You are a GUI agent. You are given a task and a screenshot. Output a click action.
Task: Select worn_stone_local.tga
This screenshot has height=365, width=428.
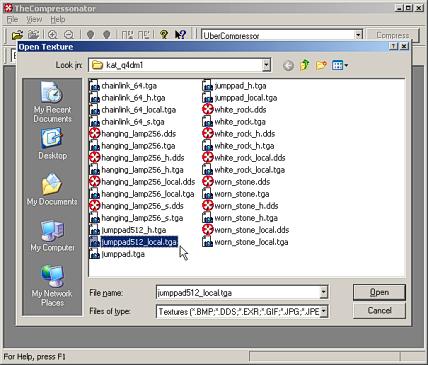[252, 242]
